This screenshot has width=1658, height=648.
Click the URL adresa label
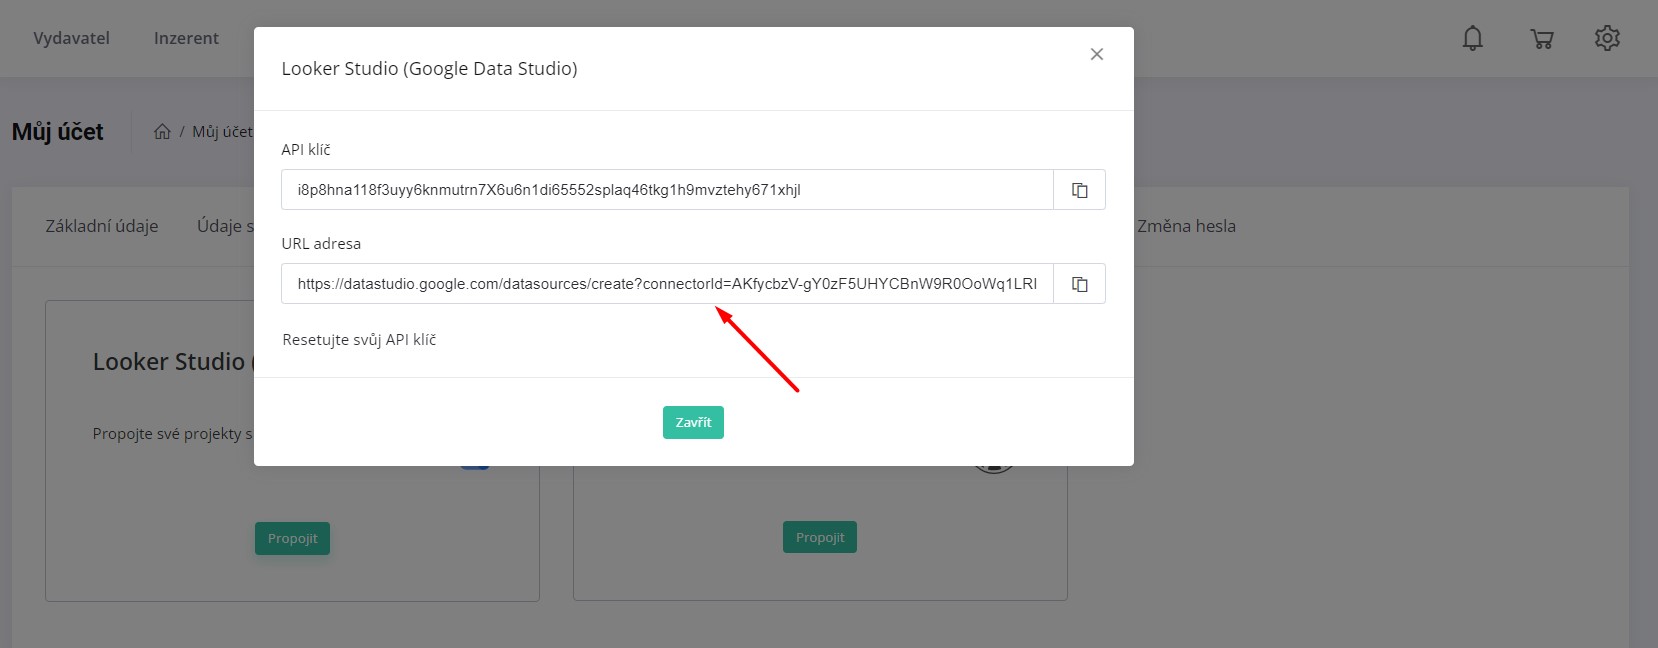click(x=321, y=244)
